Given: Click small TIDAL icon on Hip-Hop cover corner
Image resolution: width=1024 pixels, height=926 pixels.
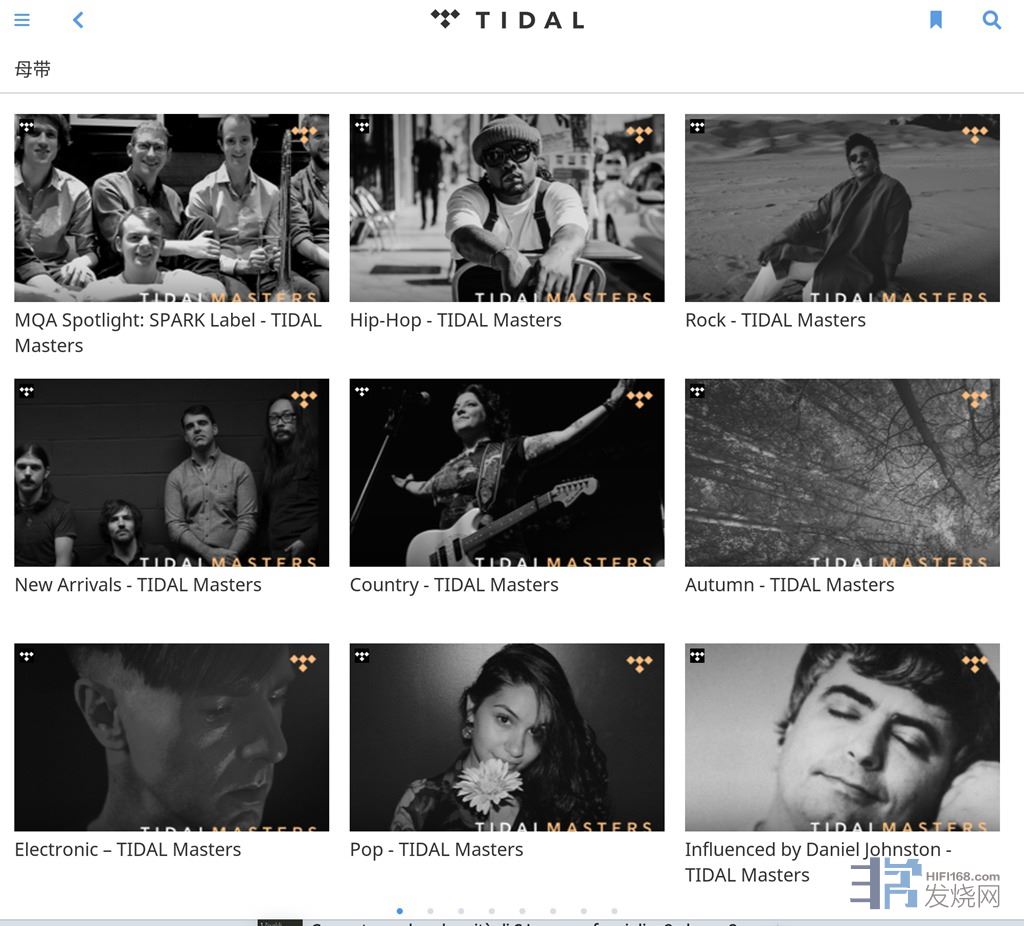Looking at the screenshot, I should [x=362, y=127].
